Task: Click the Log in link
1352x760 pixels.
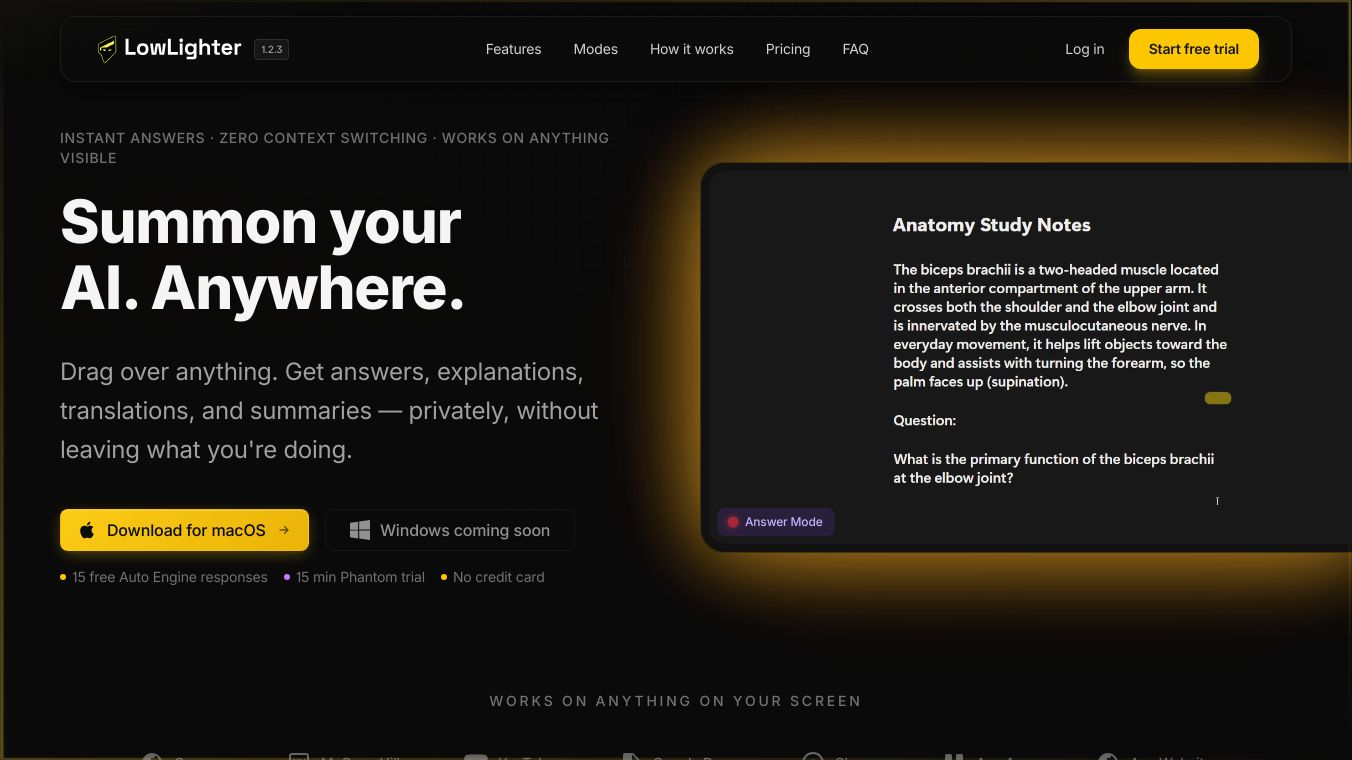Action: click(x=1085, y=49)
